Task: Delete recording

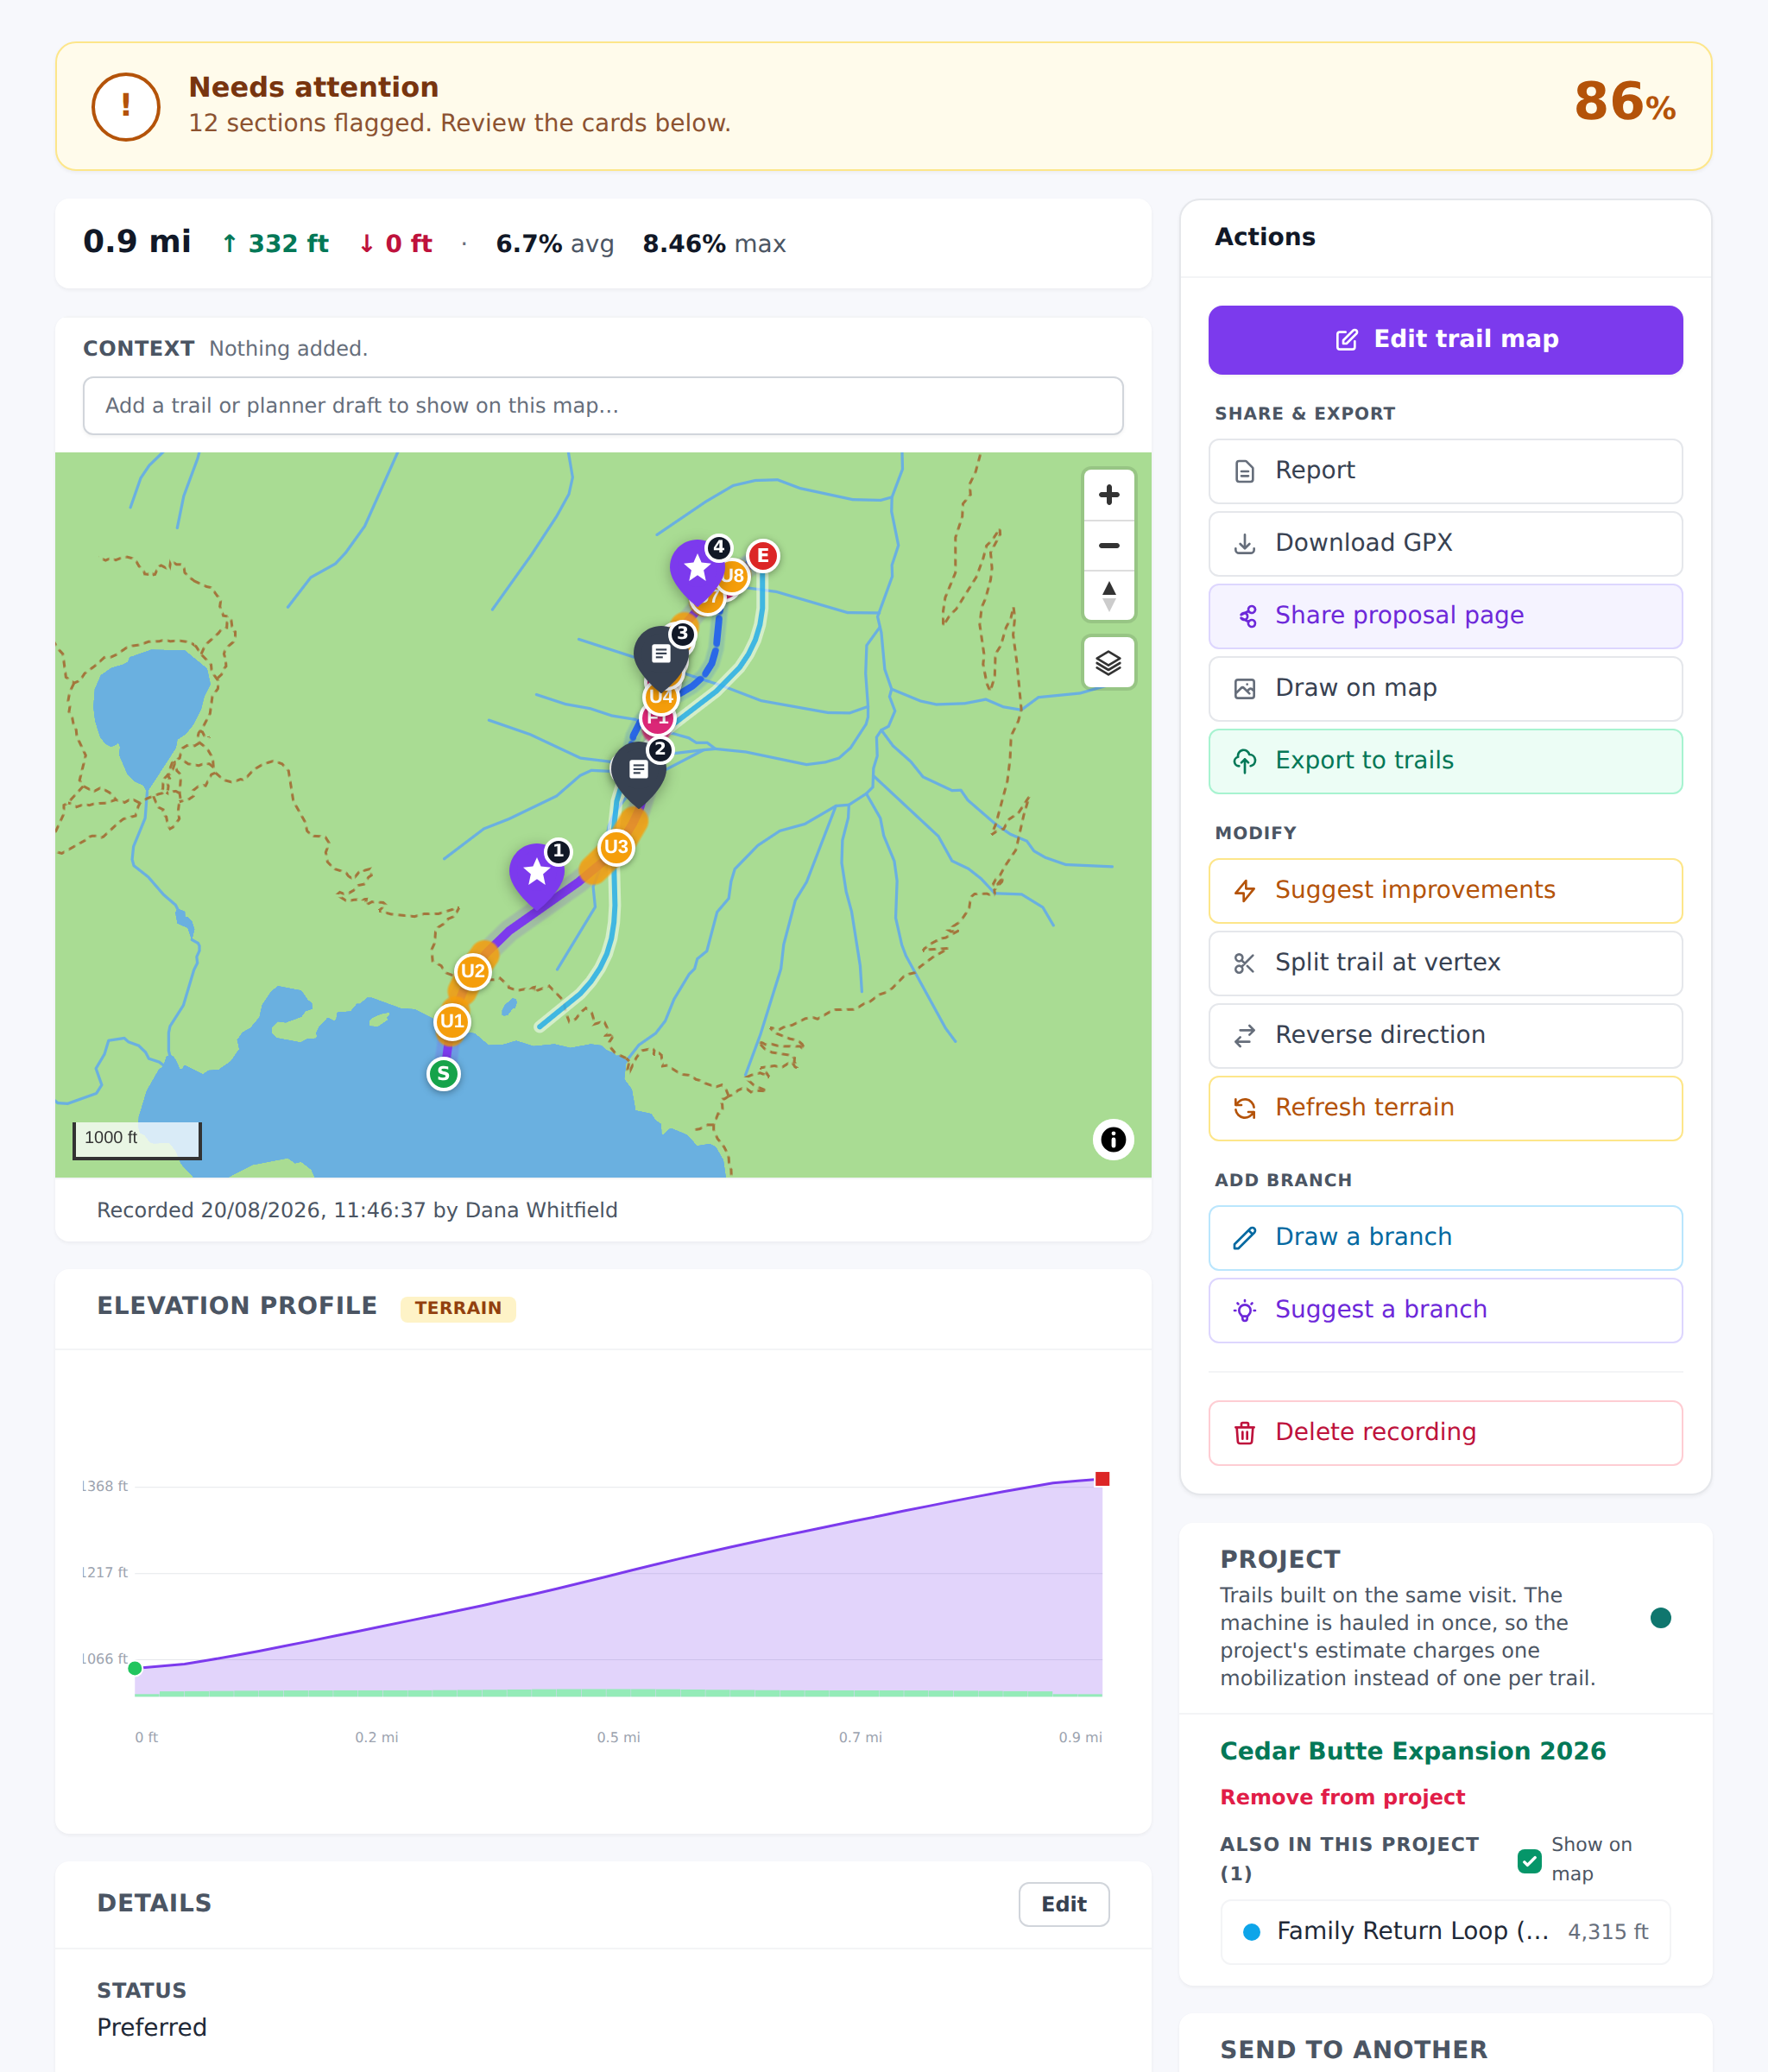Action: [x=1445, y=1433]
